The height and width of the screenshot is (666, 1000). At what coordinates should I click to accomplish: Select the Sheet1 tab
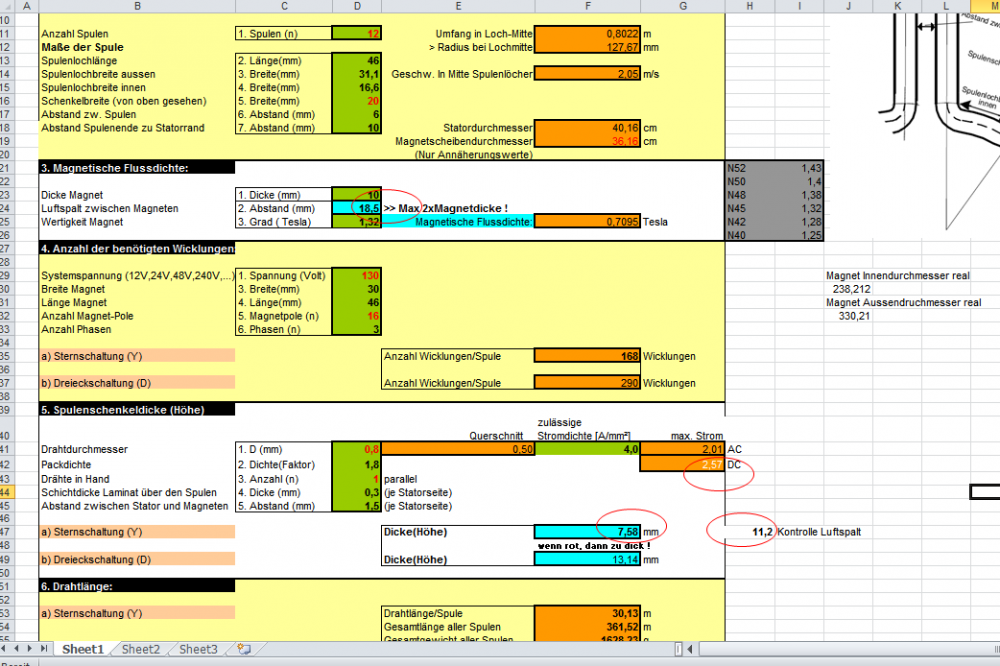(x=82, y=649)
